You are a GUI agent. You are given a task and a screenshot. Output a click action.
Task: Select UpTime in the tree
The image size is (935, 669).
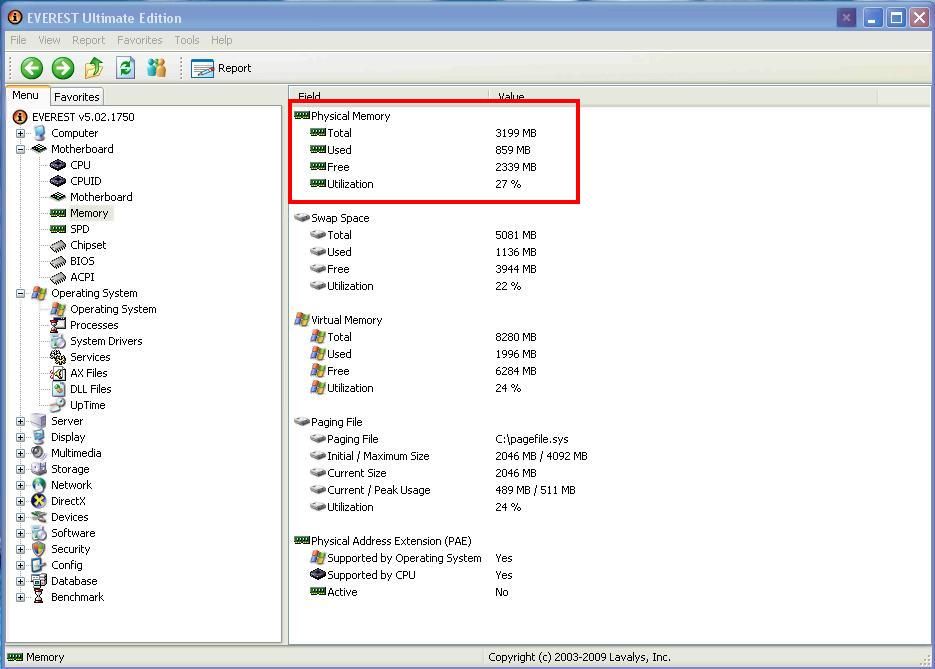(87, 405)
